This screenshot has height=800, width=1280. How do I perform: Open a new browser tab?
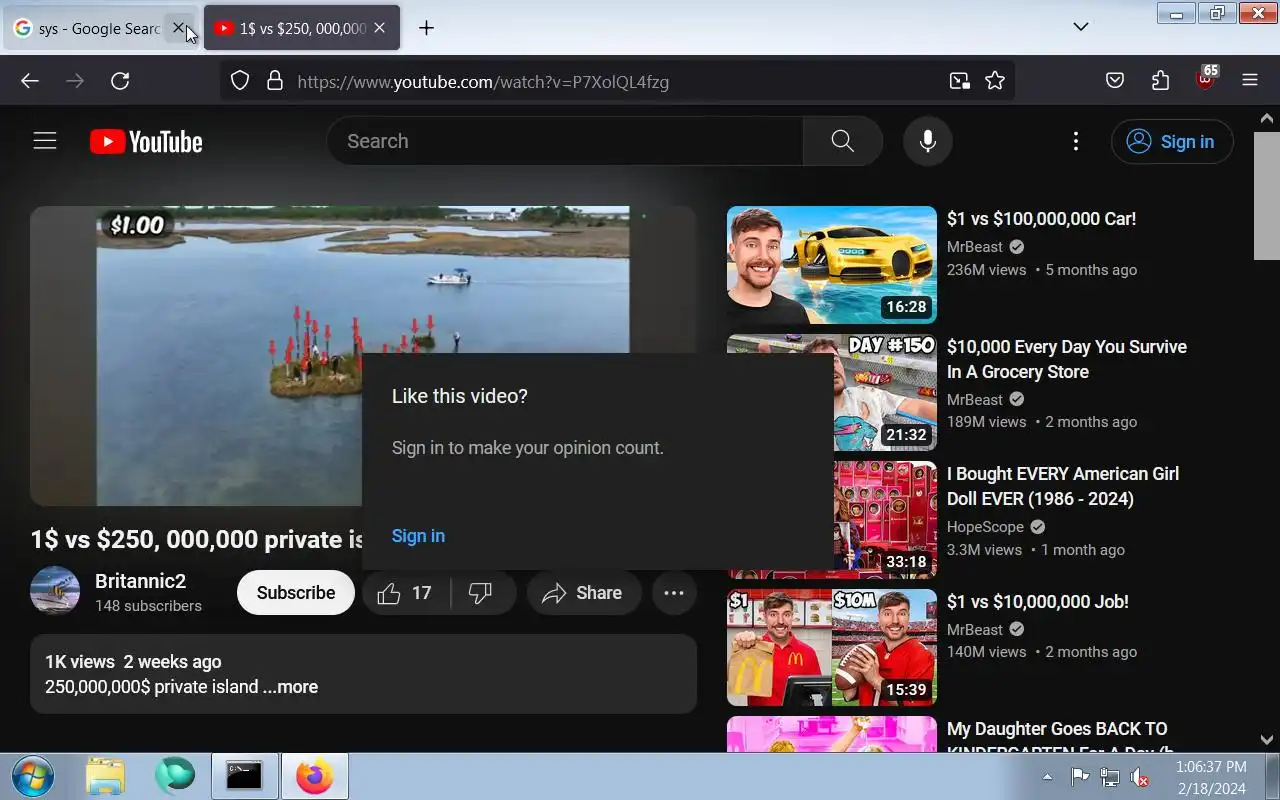426,28
